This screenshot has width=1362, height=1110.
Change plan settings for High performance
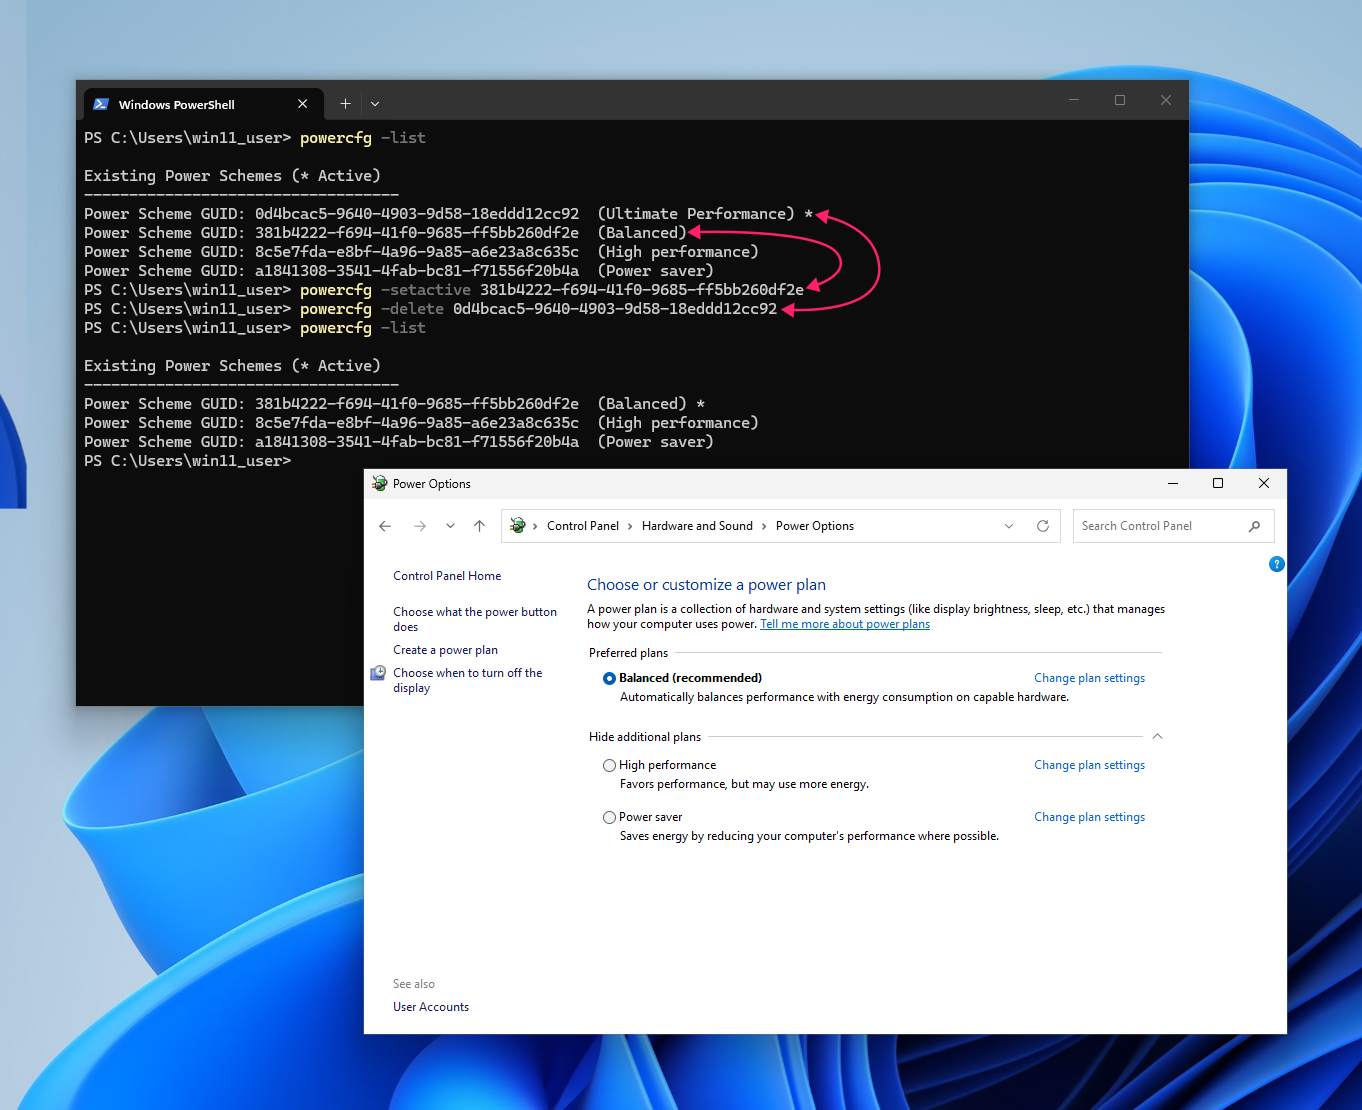[x=1089, y=765]
